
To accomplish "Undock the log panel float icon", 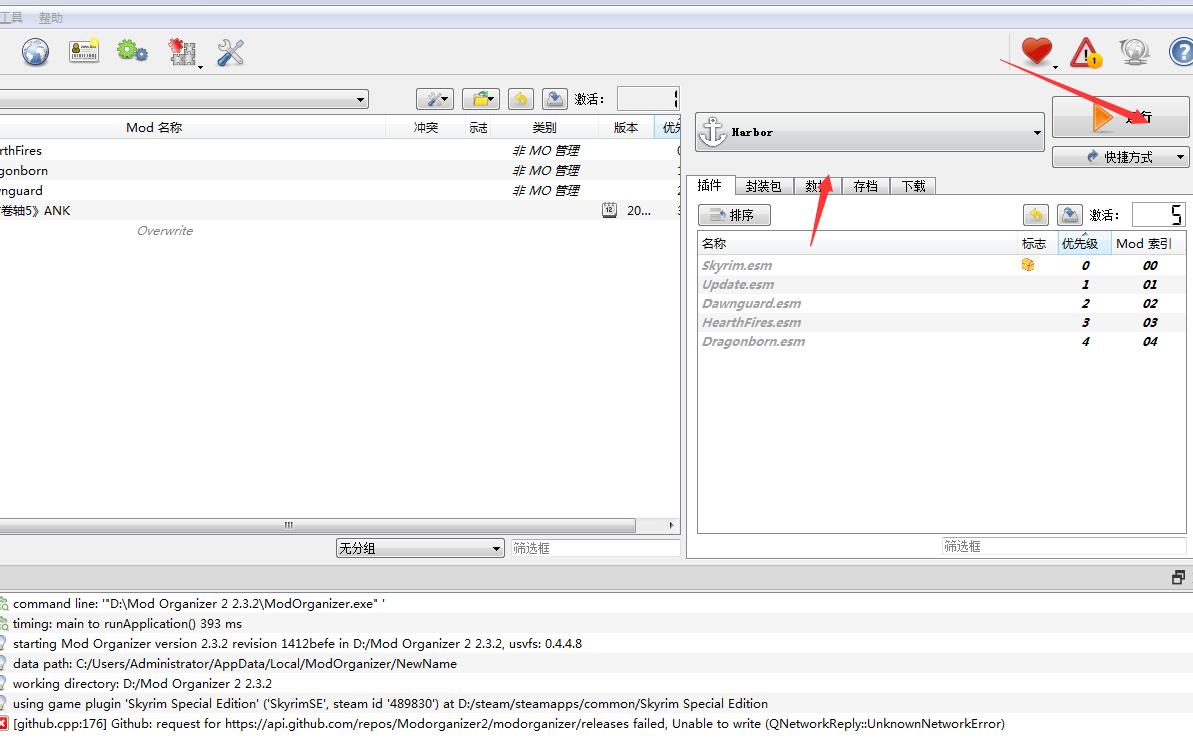I will (x=1178, y=578).
